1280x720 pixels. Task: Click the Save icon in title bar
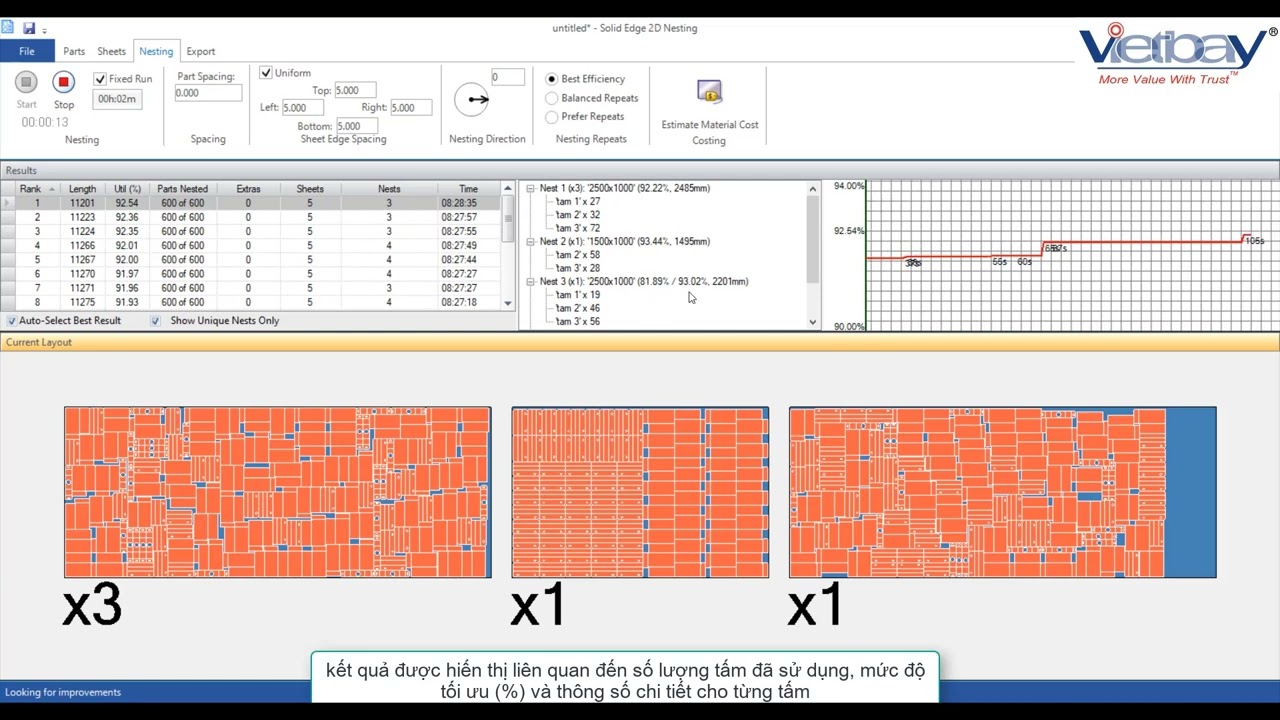coord(29,28)
